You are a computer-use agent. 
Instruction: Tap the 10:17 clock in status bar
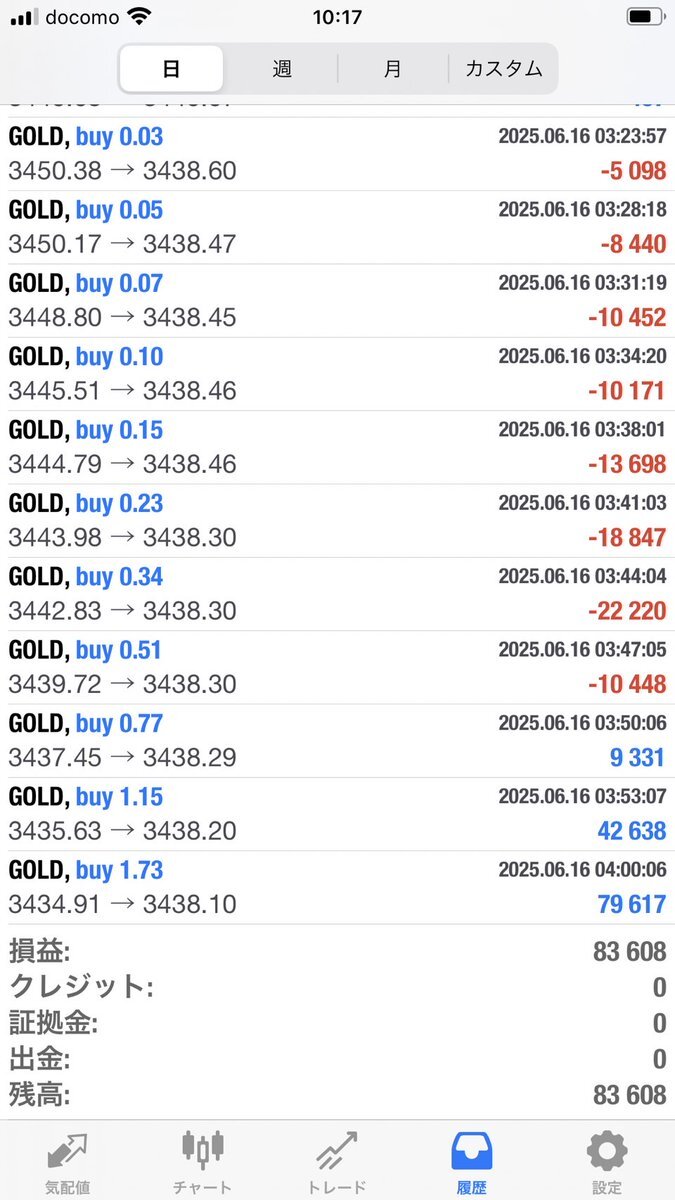click(x=337, y=17)
